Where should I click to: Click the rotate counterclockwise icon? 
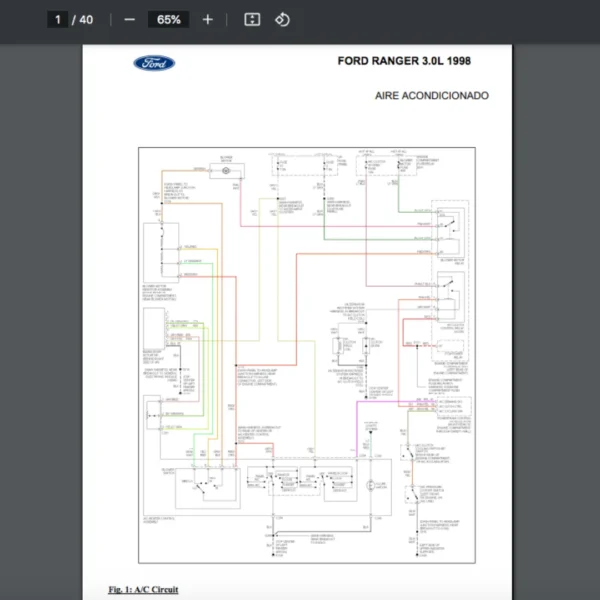point(282,19)
